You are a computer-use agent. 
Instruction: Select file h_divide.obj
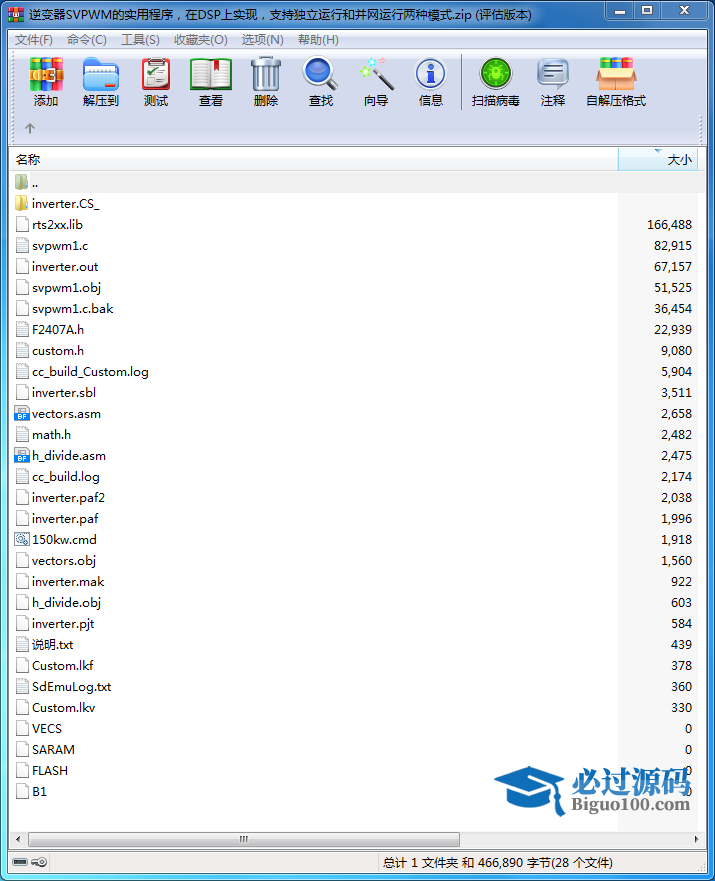(x=66, y=602)
